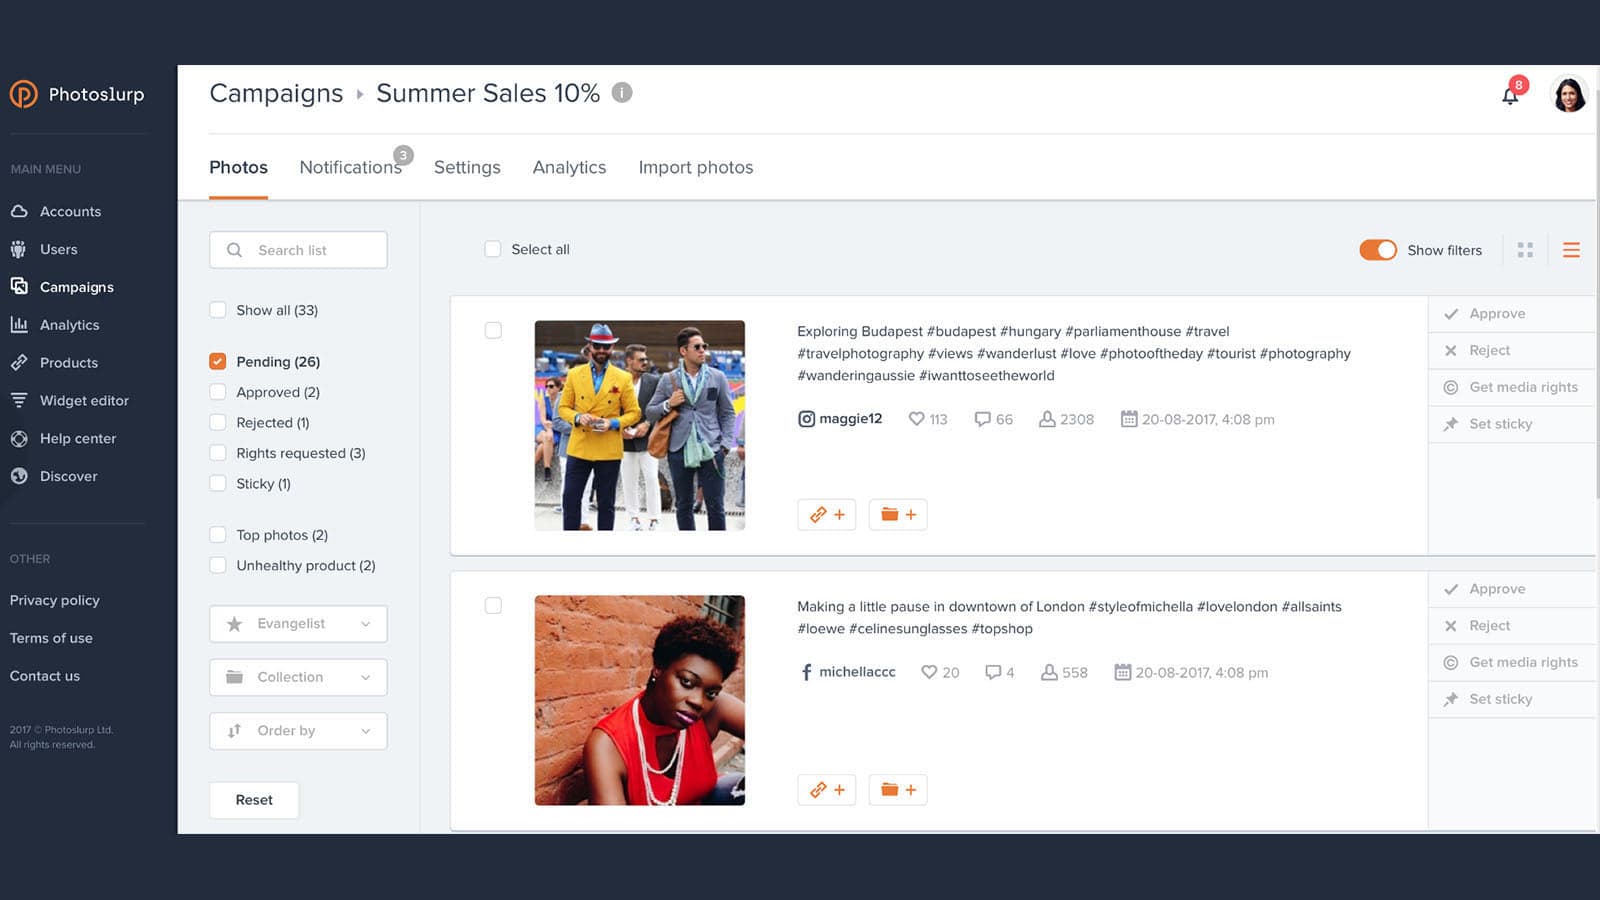1600x900 pixels.
Task: Open the user profile avatar
Action: [x=1568, y=95]
